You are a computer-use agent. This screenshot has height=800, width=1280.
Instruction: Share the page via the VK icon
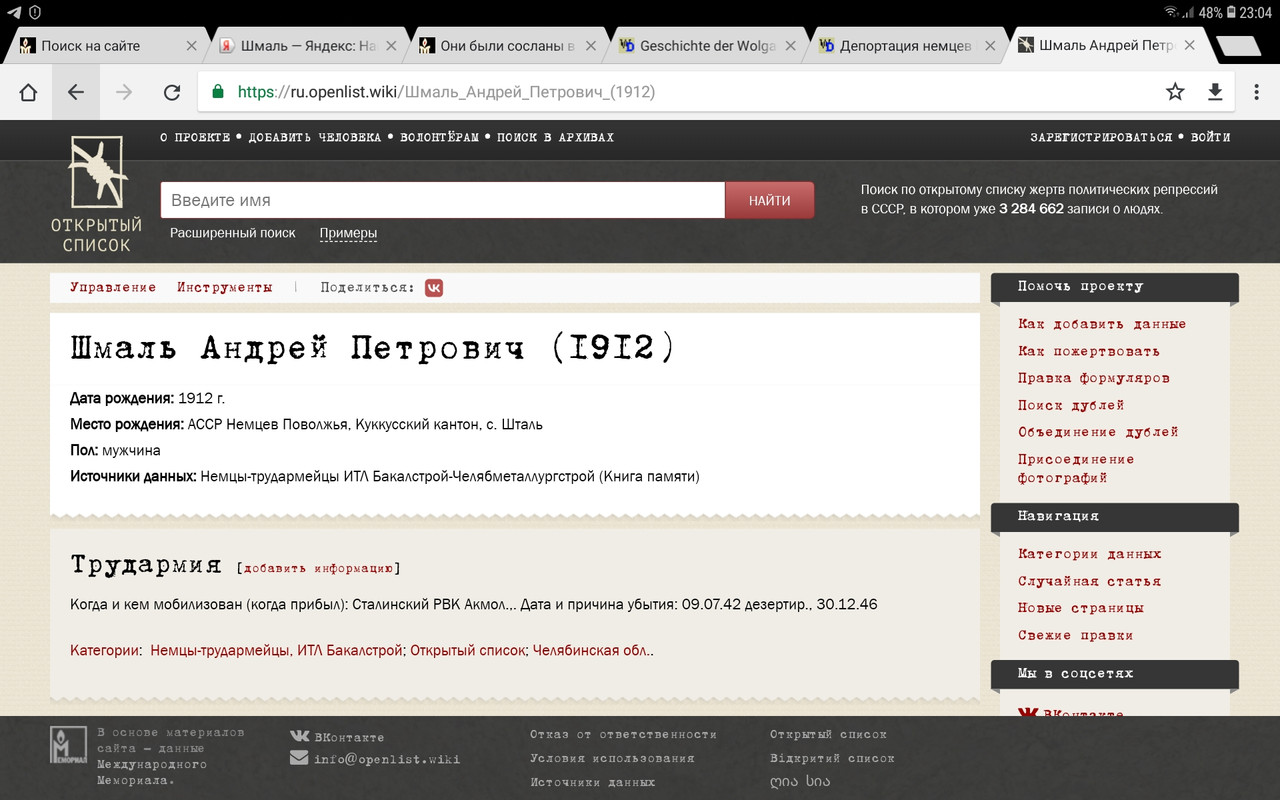(434, 288)
